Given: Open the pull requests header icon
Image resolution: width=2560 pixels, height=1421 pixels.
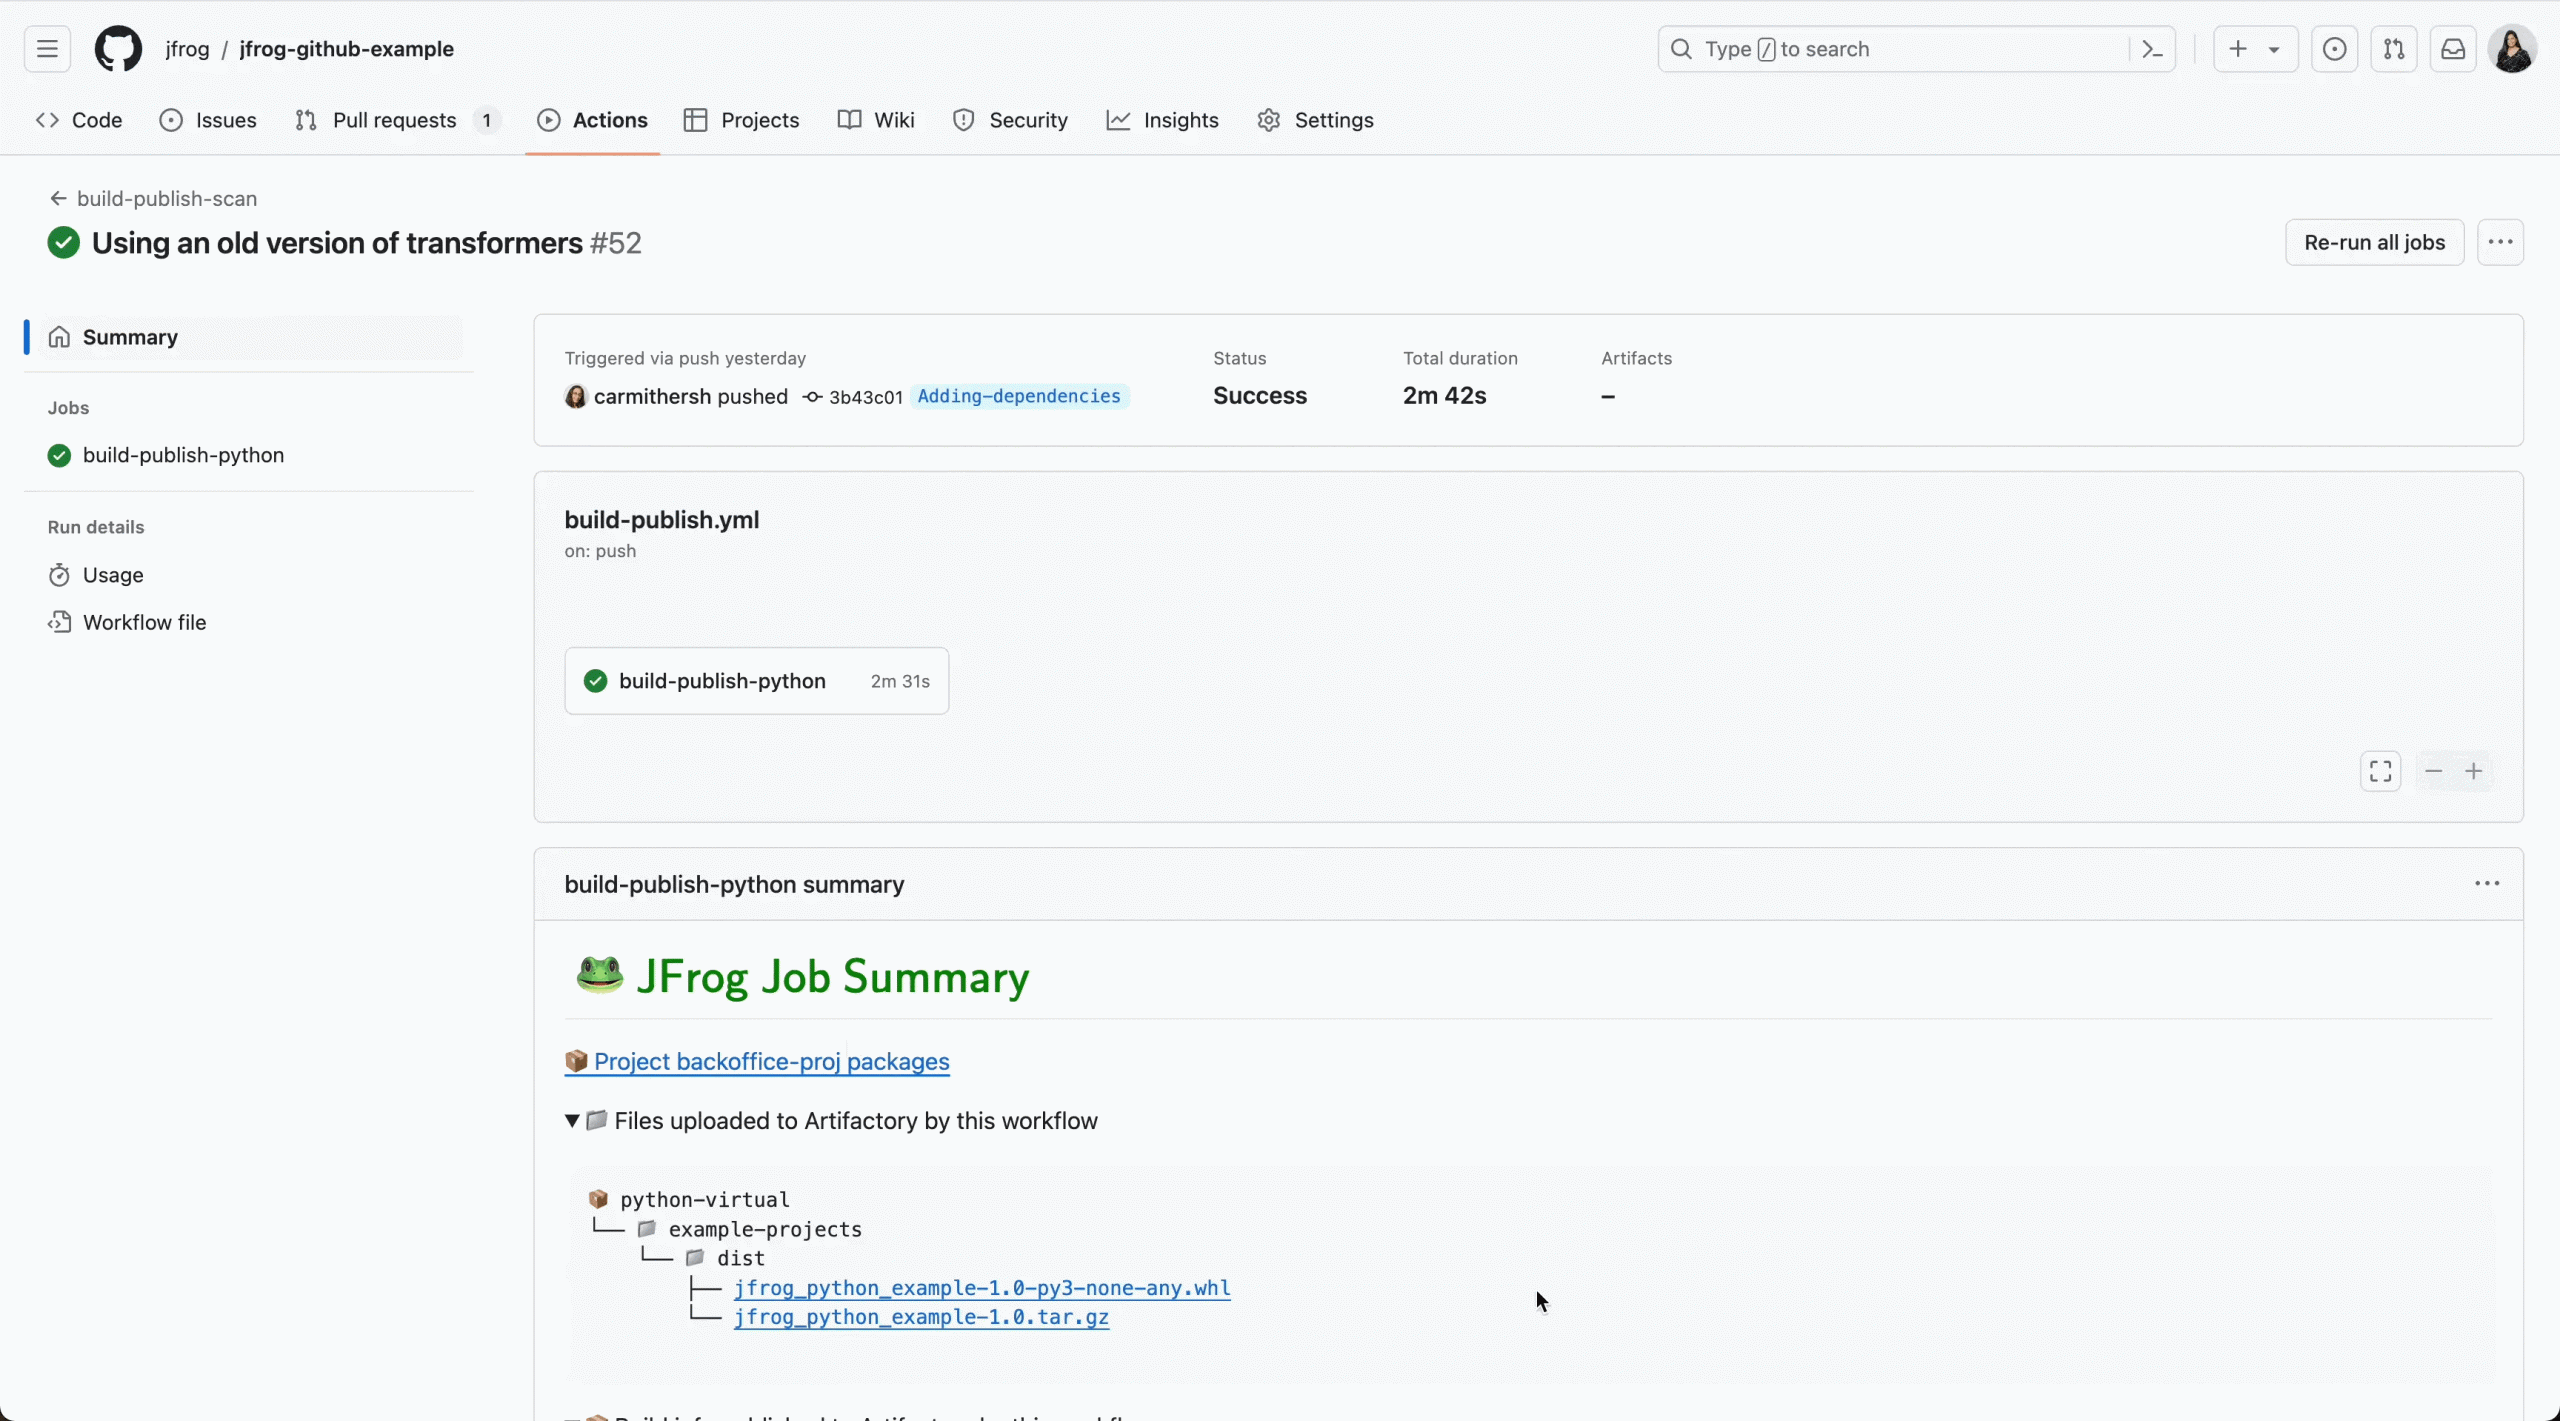Looking at the screenshot, I should pos(2394,49).
